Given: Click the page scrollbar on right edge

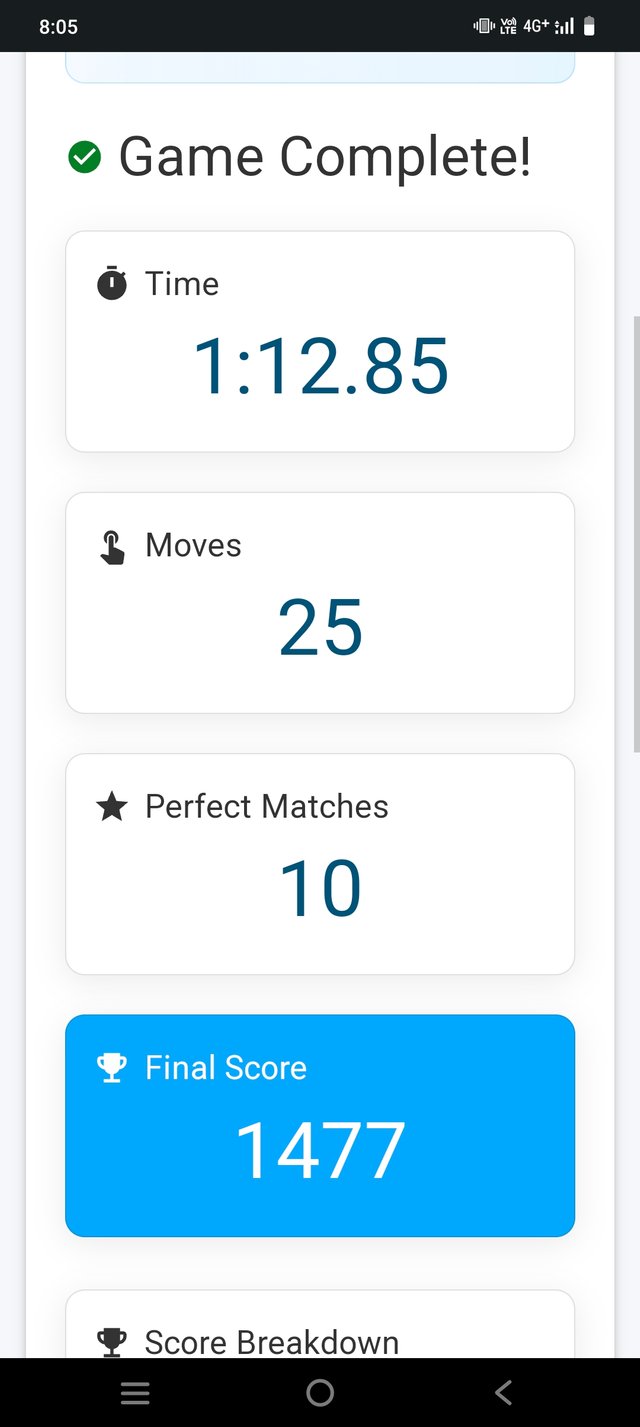Looking at the screenshot, I should coord(636,535).
